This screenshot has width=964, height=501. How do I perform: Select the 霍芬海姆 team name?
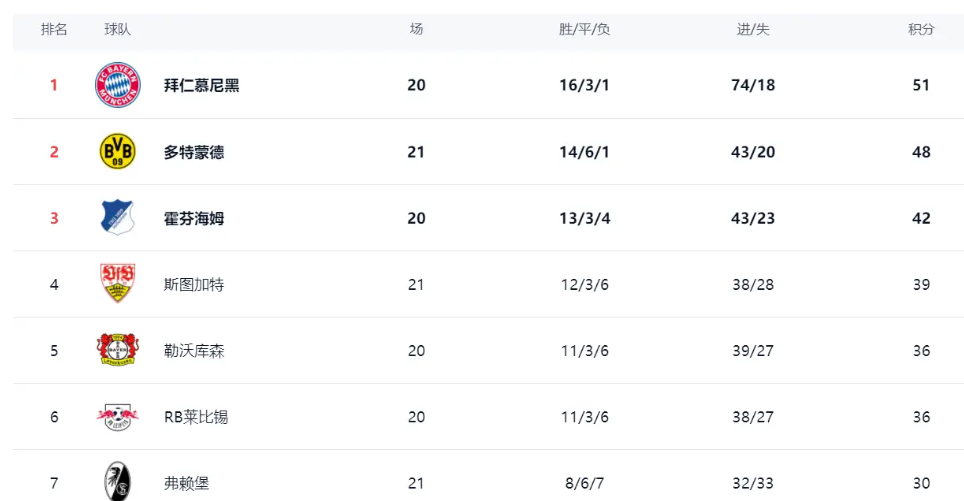pos(194,218)
